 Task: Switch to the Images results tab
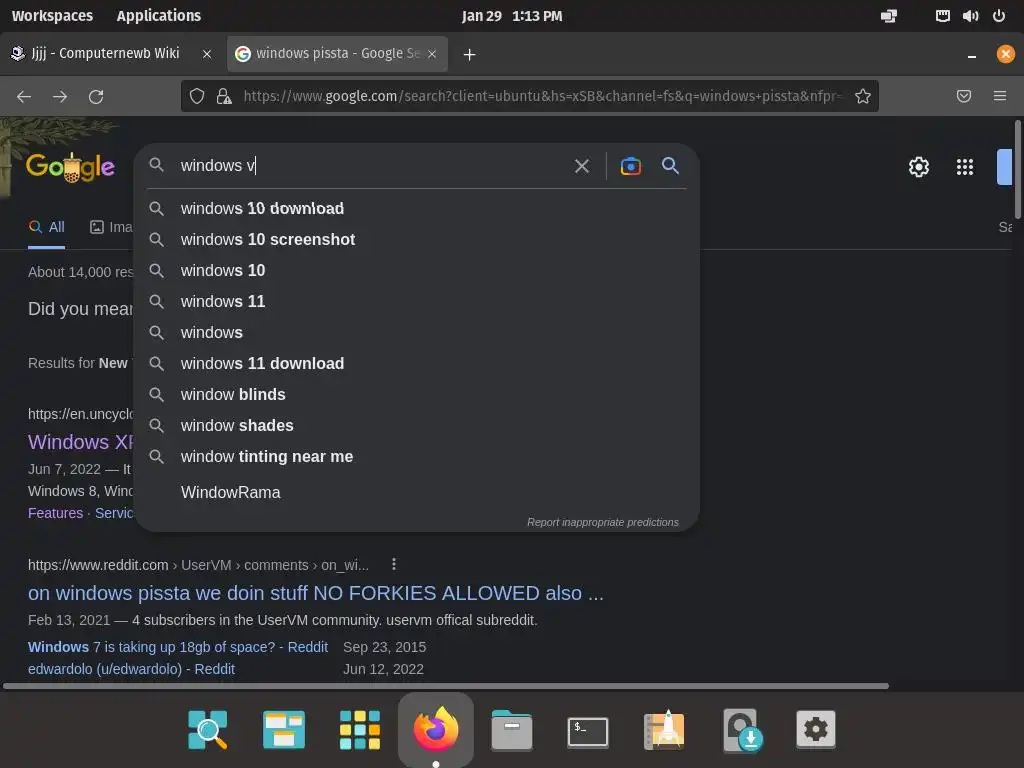111,227
